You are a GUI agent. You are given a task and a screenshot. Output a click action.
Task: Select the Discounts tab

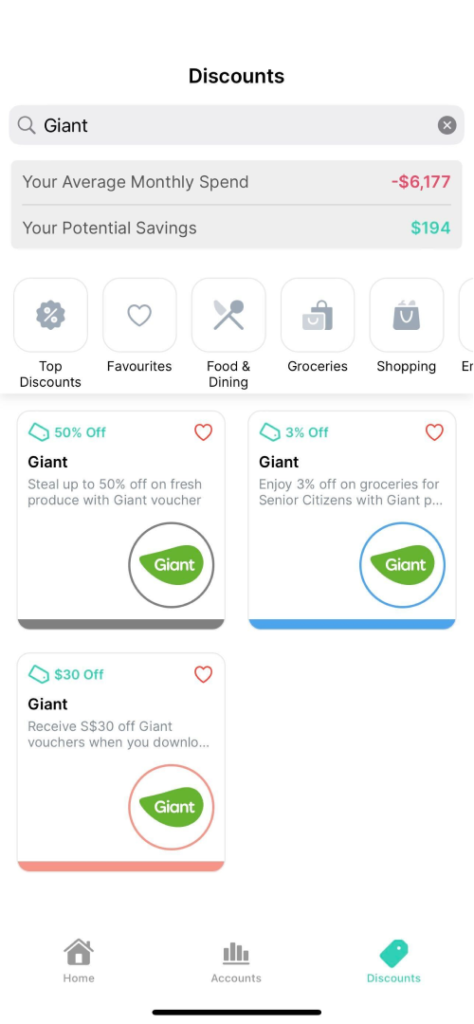click(394, 962)
